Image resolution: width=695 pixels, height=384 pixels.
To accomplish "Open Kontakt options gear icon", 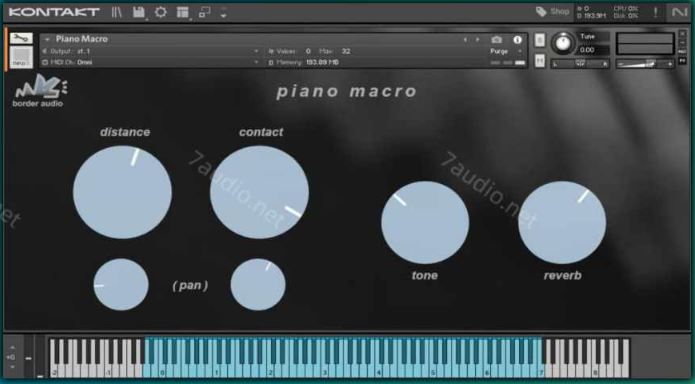I will point(161,12).
